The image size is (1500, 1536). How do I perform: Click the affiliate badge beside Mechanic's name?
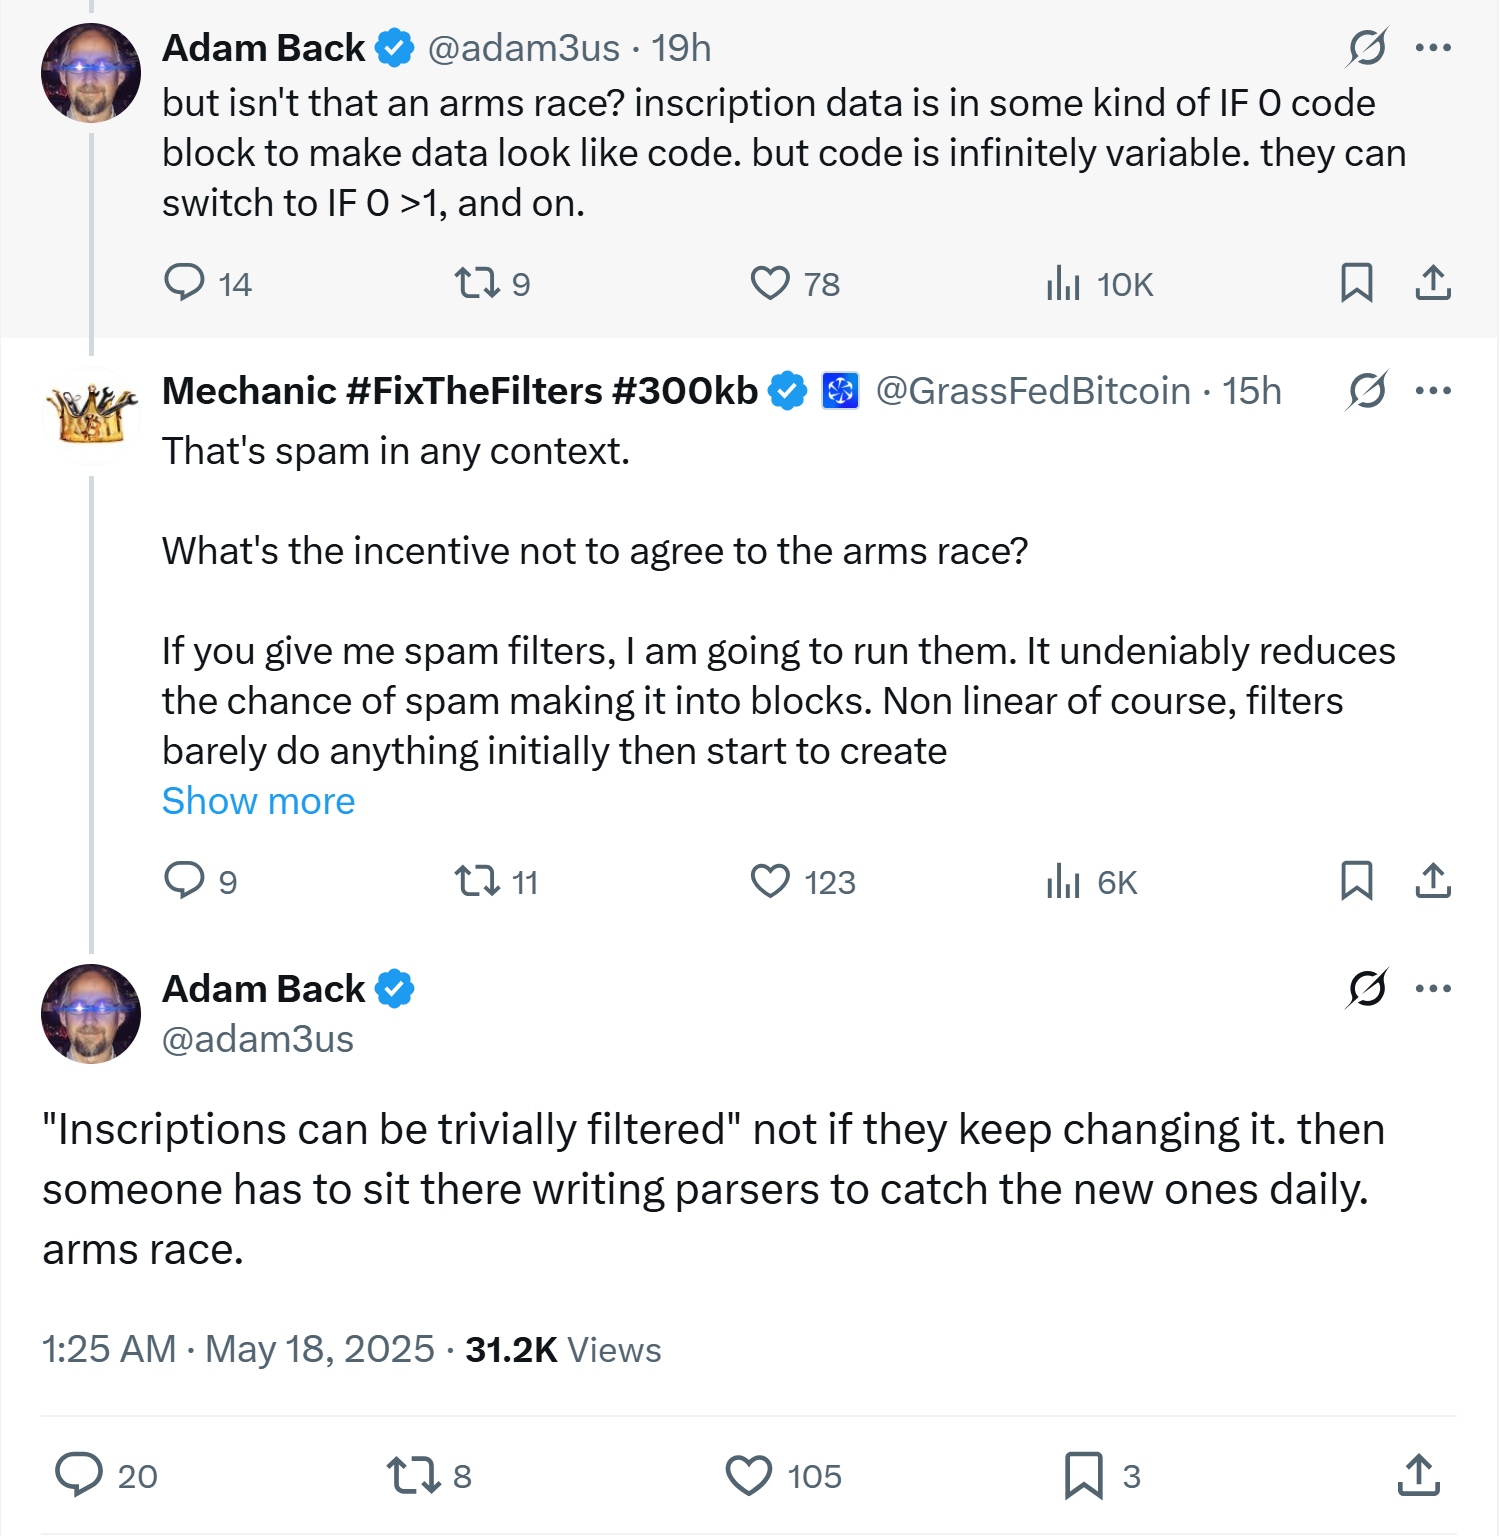(840, 391)
